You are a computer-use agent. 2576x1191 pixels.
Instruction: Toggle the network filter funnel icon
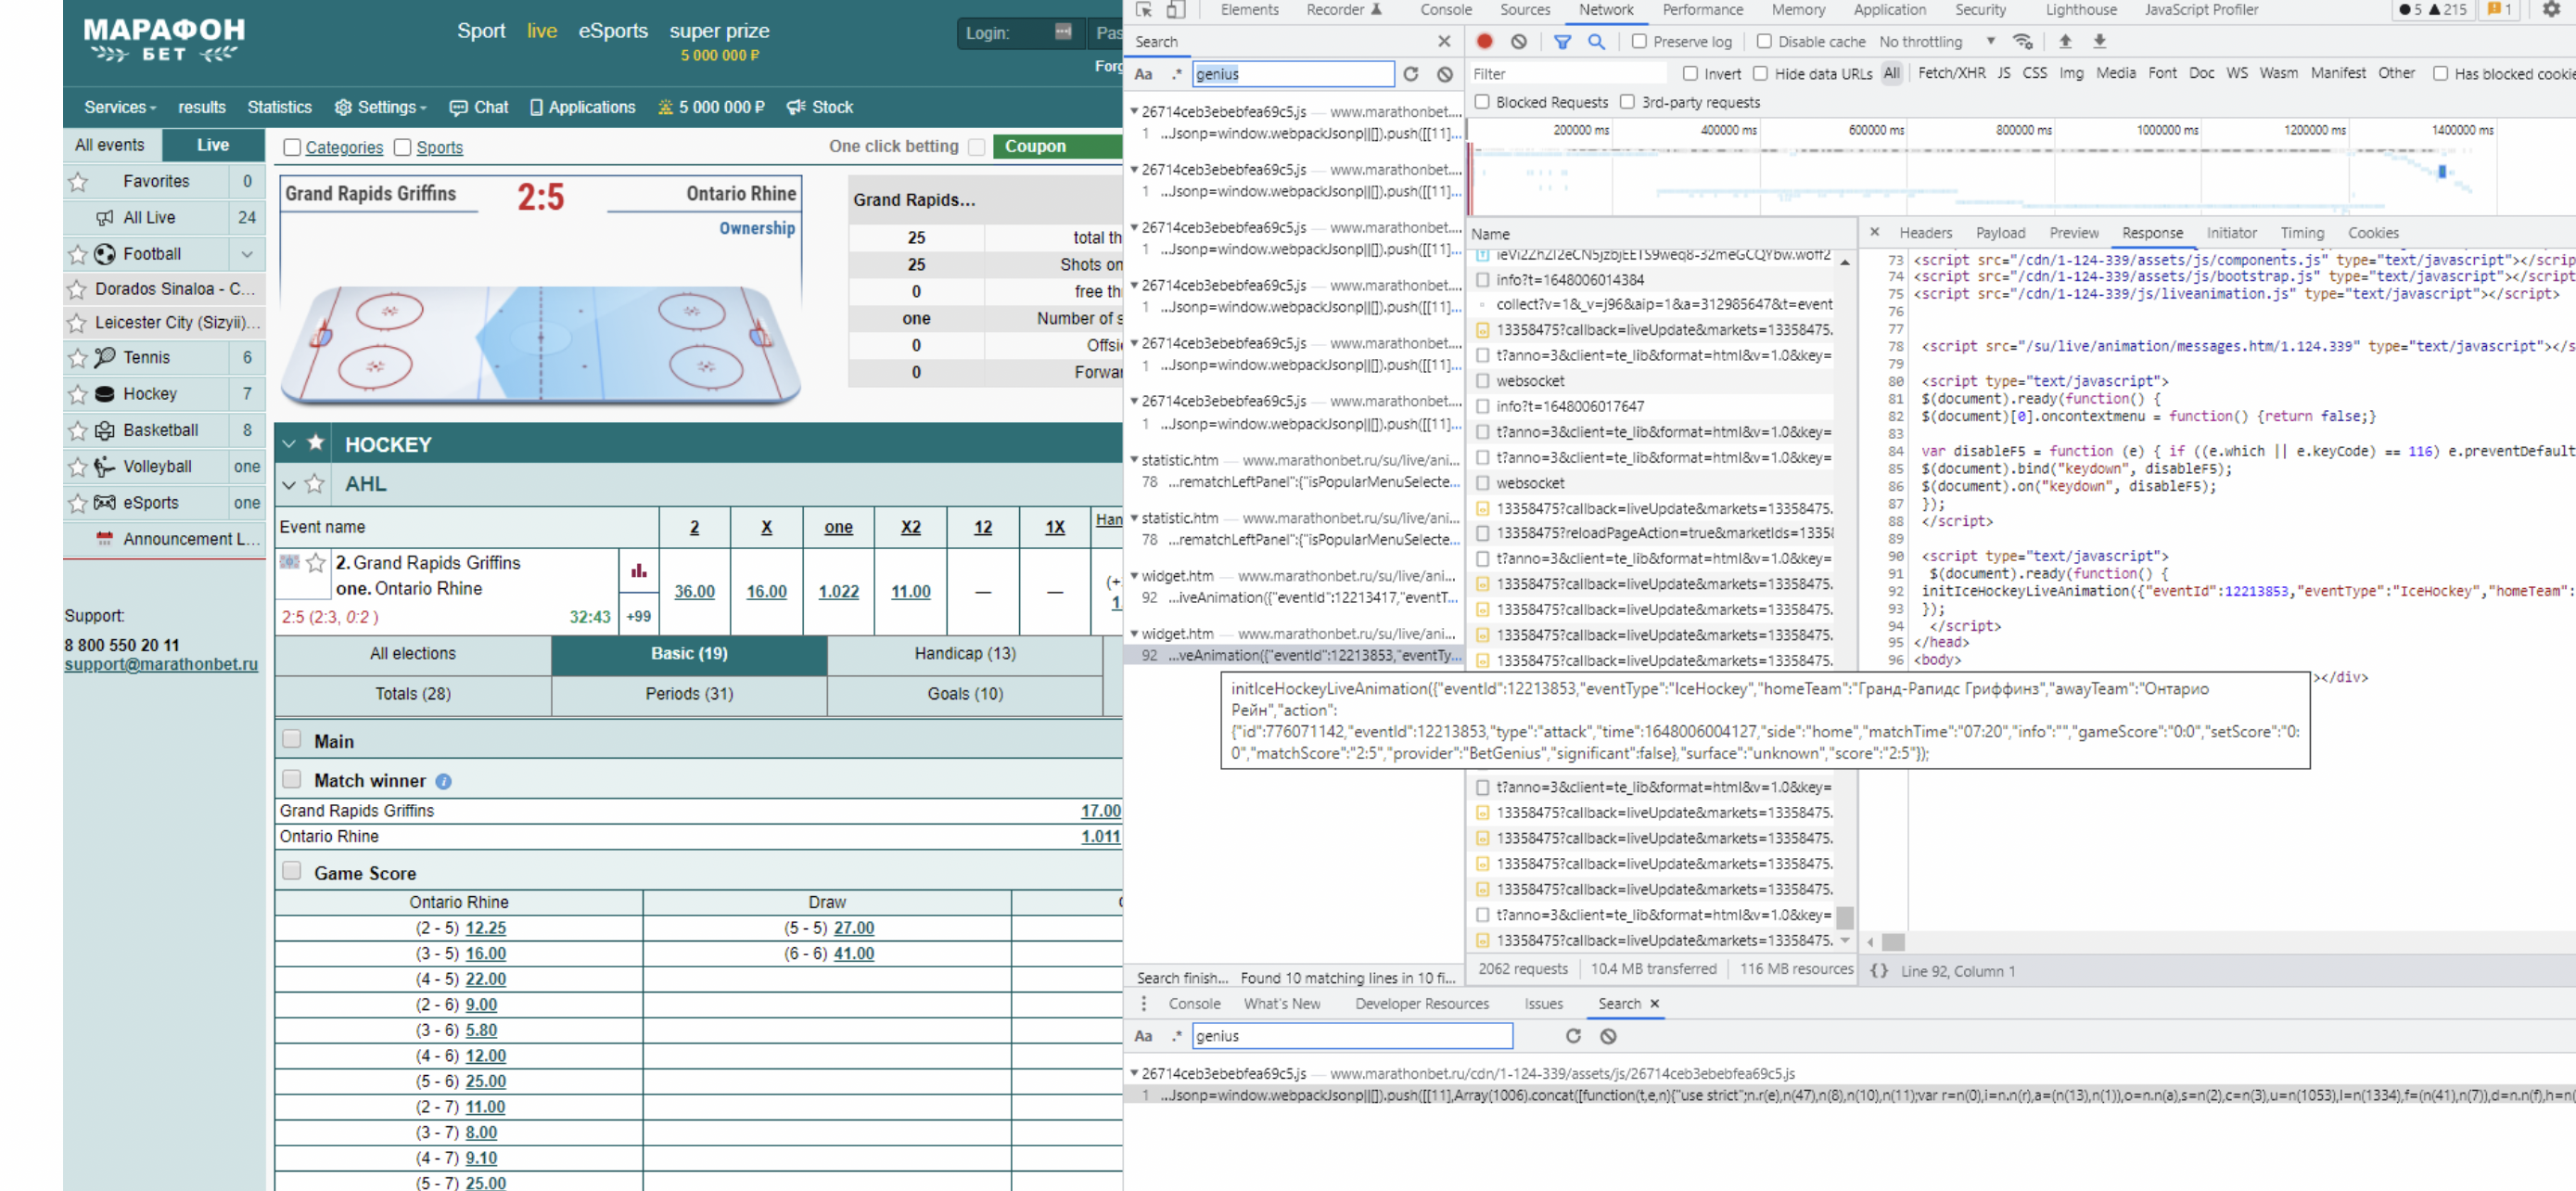click(1562, 41)
